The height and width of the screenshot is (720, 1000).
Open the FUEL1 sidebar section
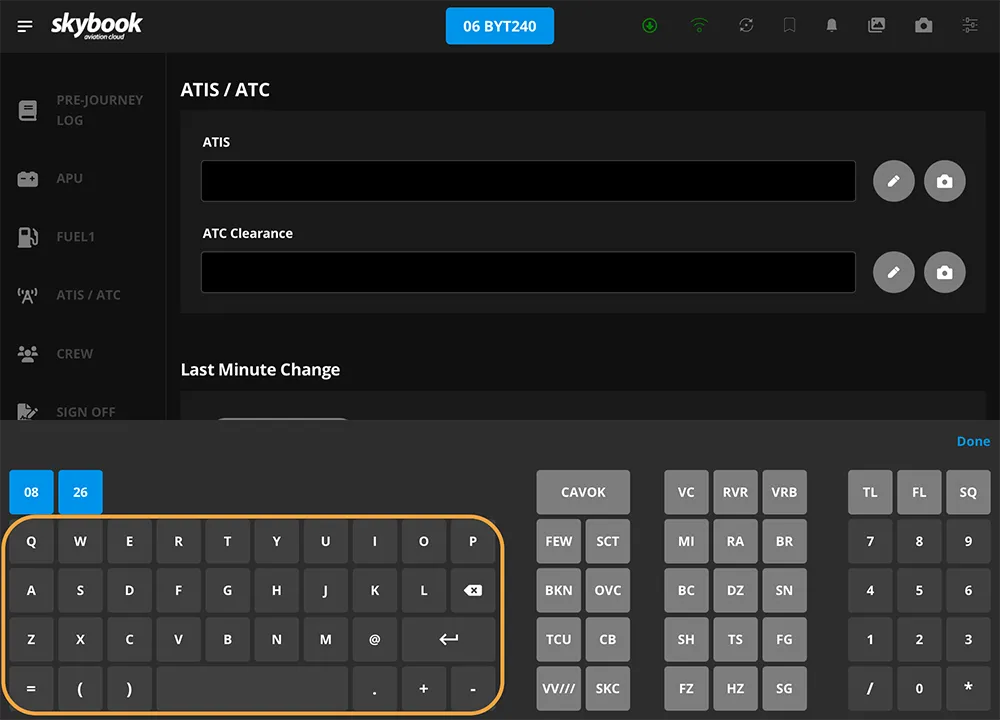75,237
